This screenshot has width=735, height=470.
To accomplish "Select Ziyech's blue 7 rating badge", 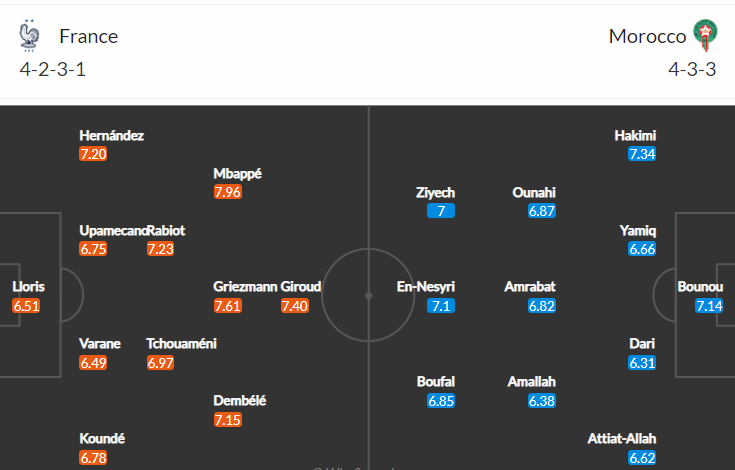I will pyautogui.click(x=441, y=211).
